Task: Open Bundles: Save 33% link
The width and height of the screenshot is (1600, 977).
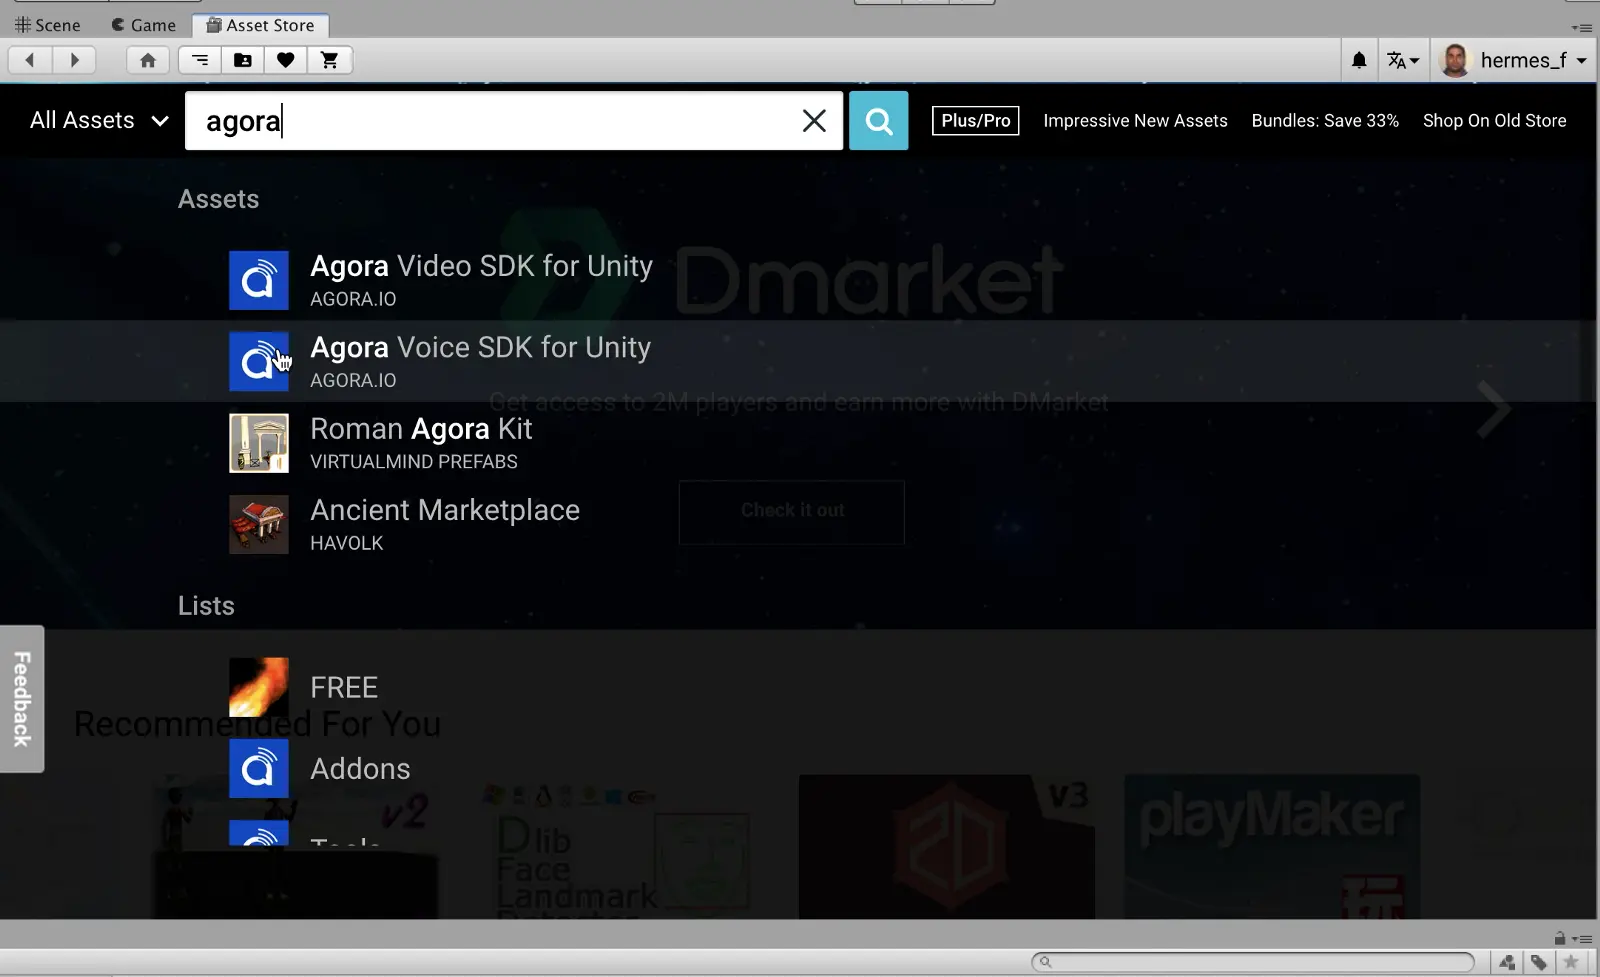Action: pos(1325,121)
